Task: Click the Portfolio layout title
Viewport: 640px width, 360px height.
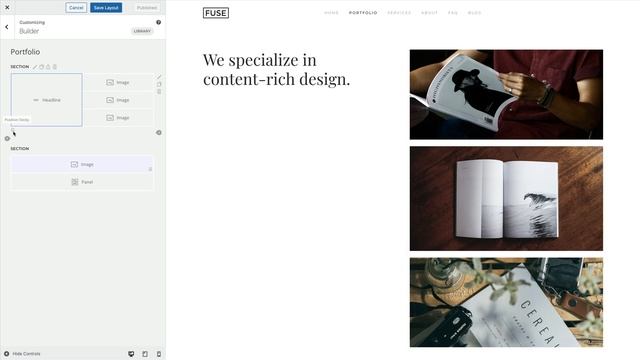Action: 25,52
